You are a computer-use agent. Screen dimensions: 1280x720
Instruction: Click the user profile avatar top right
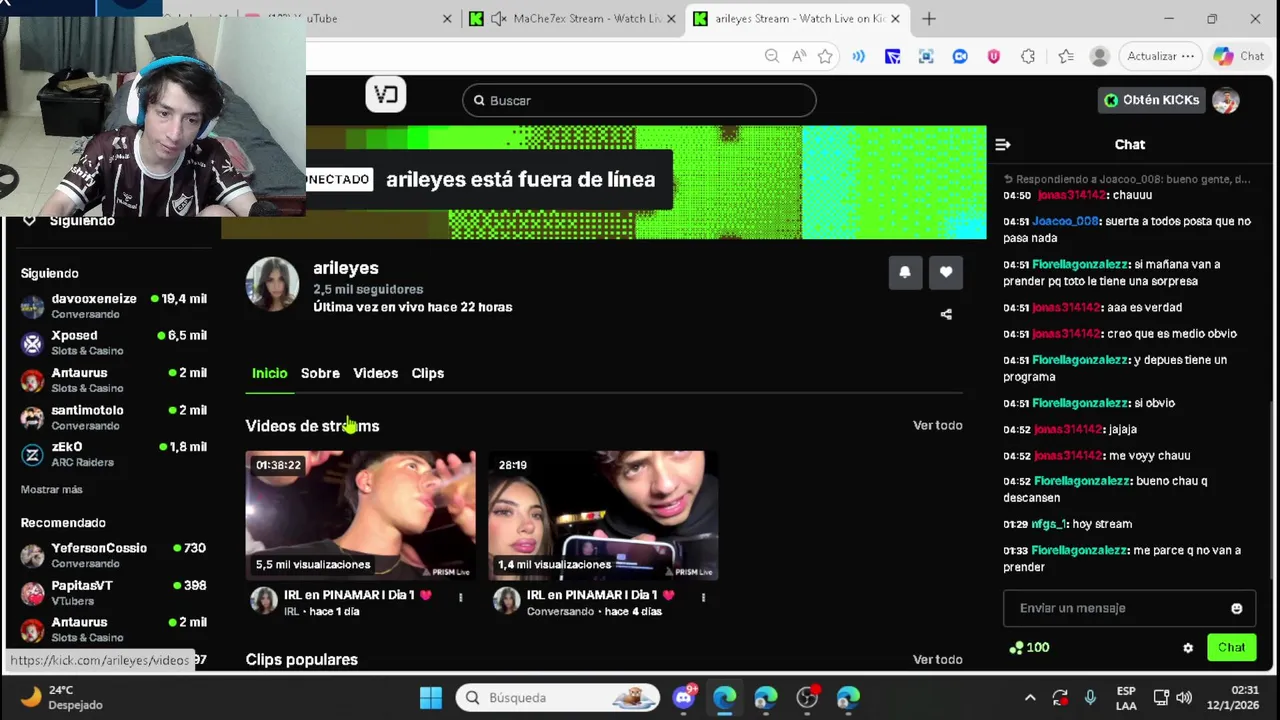point(1226,100)
